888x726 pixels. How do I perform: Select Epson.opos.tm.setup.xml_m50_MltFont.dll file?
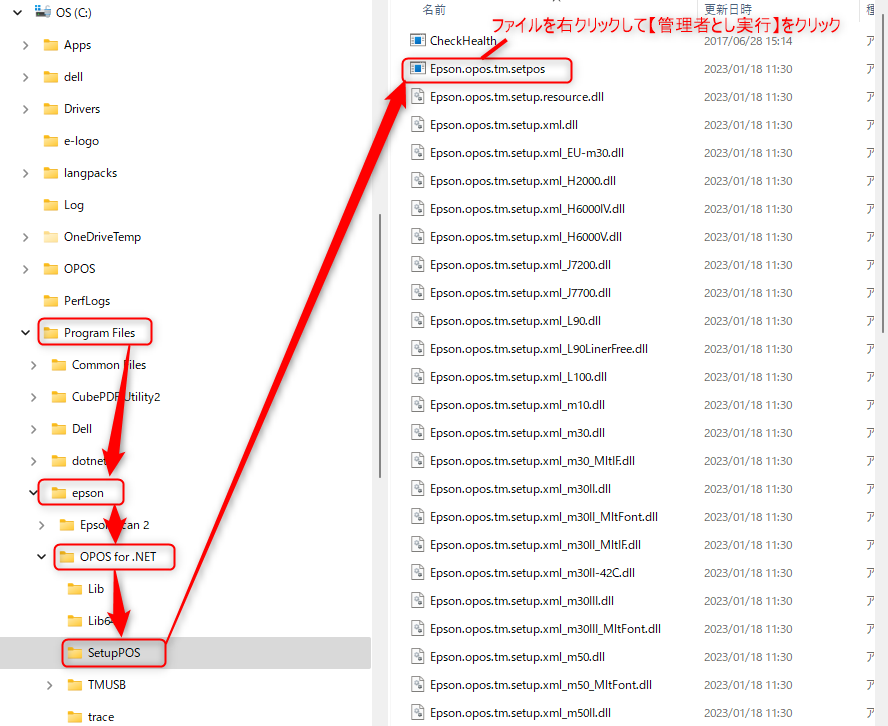click(x=540, y=685)
